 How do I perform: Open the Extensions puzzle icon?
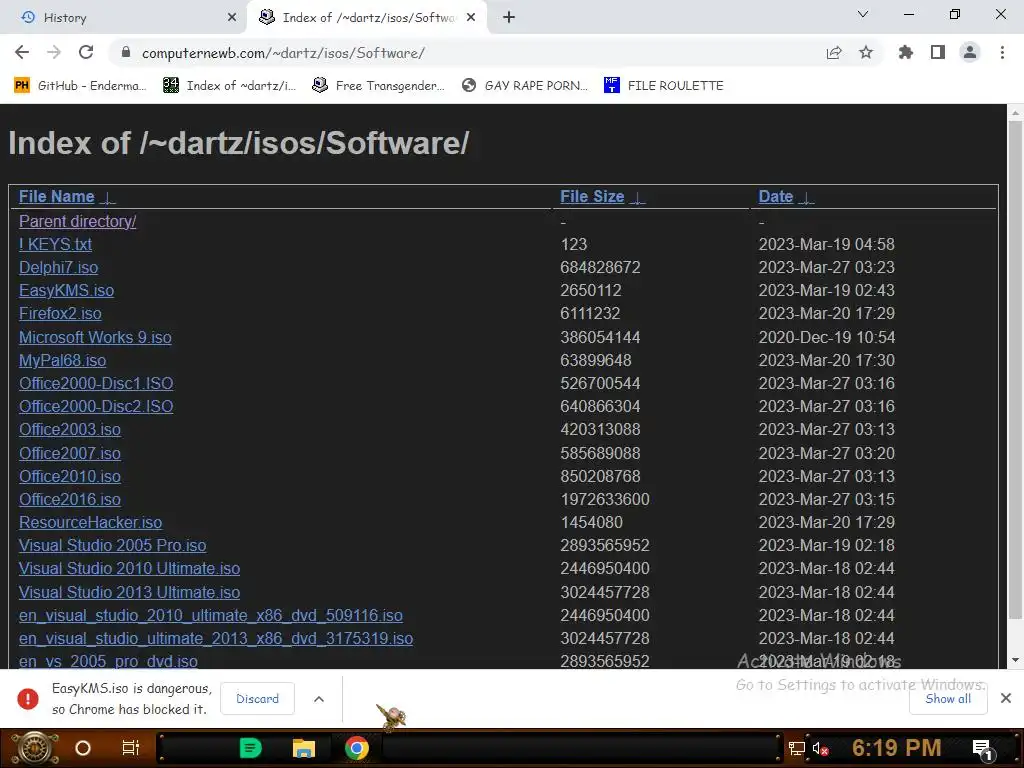pyautogui.click(x=906, y=53)
